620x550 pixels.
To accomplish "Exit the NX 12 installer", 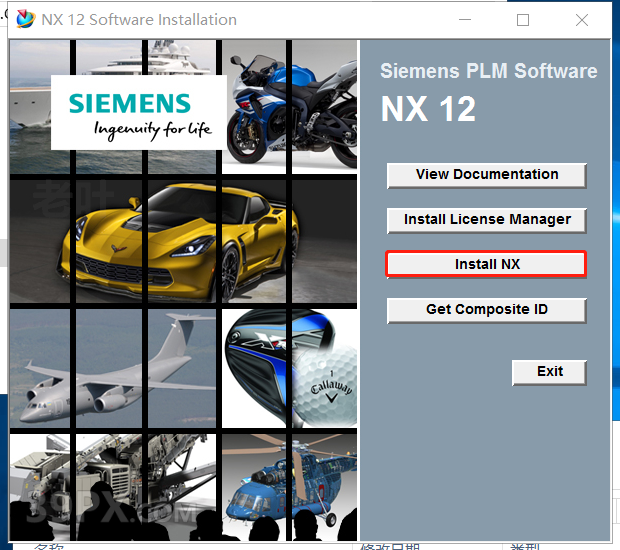I will pyautogui.click(x=549, y=372).
